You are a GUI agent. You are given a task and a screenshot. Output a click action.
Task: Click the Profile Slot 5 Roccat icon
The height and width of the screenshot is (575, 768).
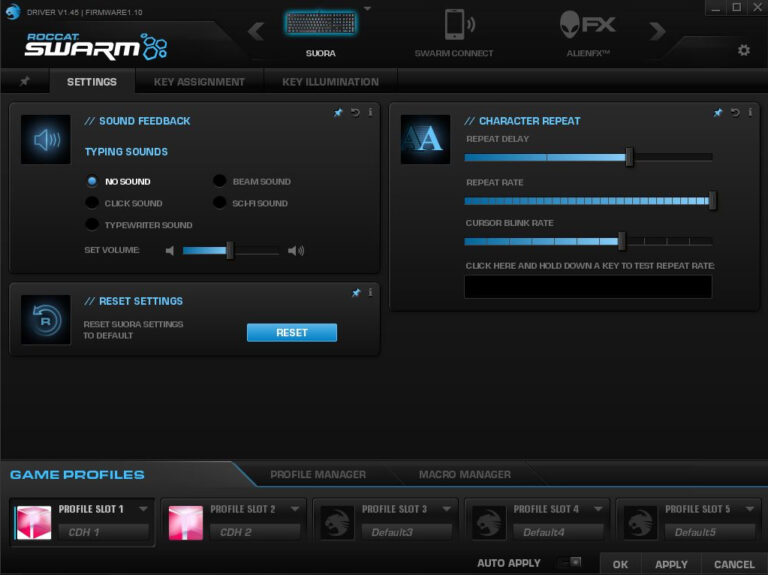point(640,523)
